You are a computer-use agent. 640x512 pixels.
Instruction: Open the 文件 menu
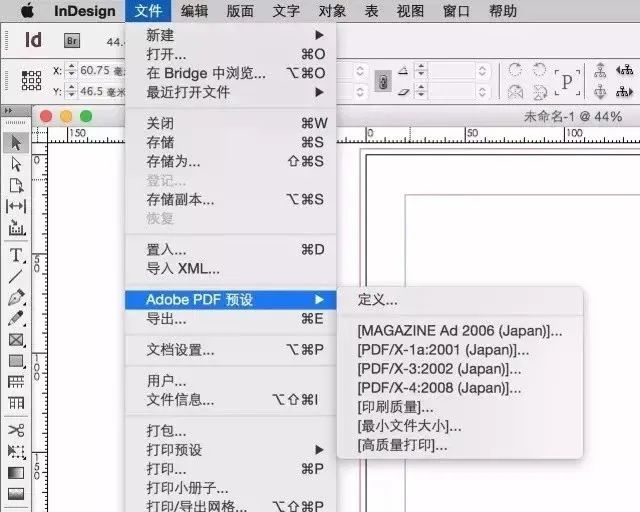[148, 11]
